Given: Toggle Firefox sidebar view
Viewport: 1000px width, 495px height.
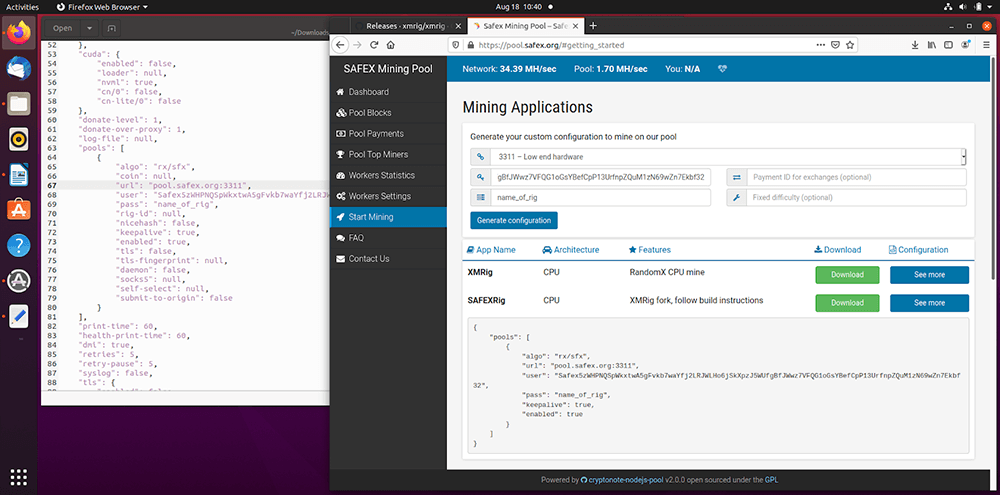Looking at the screenshot, I should (x=948, y=45).
